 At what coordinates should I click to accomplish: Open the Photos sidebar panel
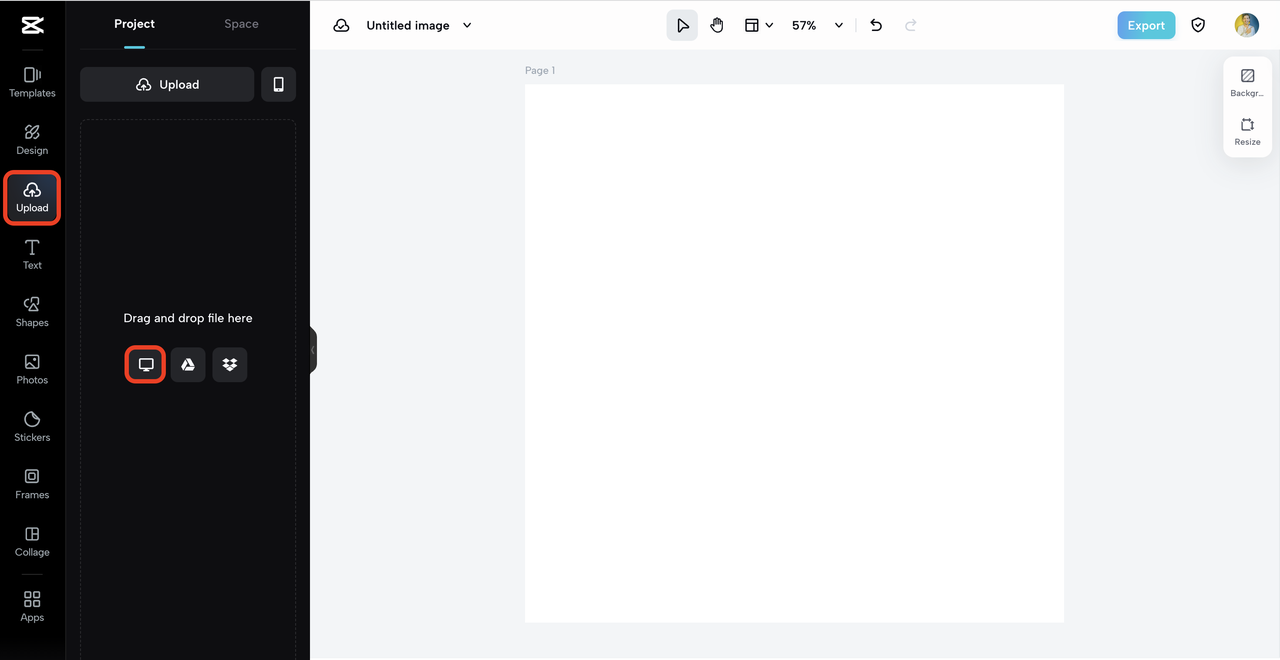(x=32, y=369)
